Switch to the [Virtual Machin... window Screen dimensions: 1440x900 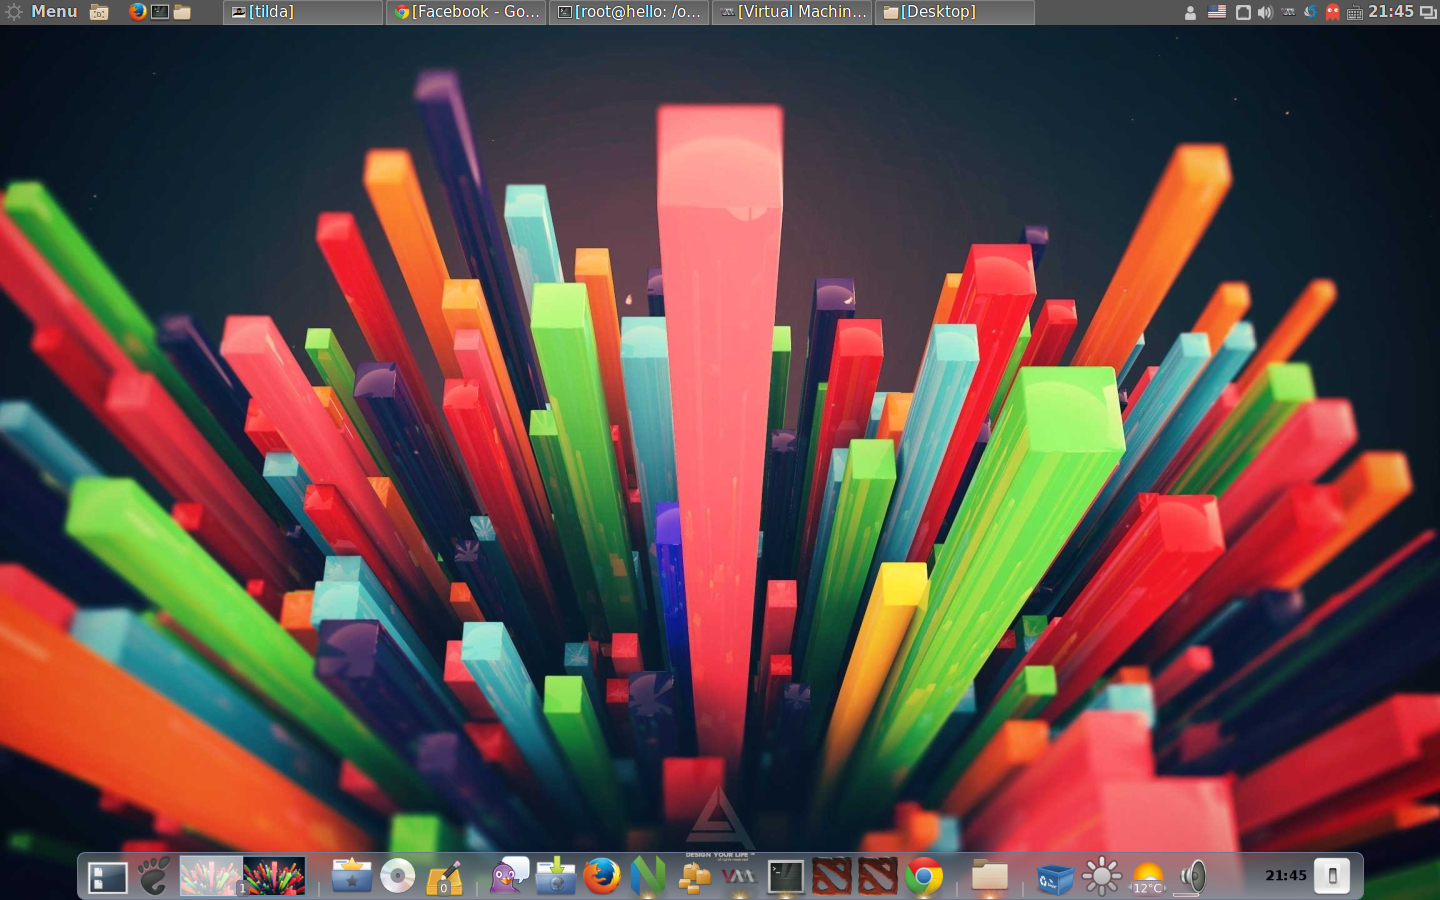point(792,12)
